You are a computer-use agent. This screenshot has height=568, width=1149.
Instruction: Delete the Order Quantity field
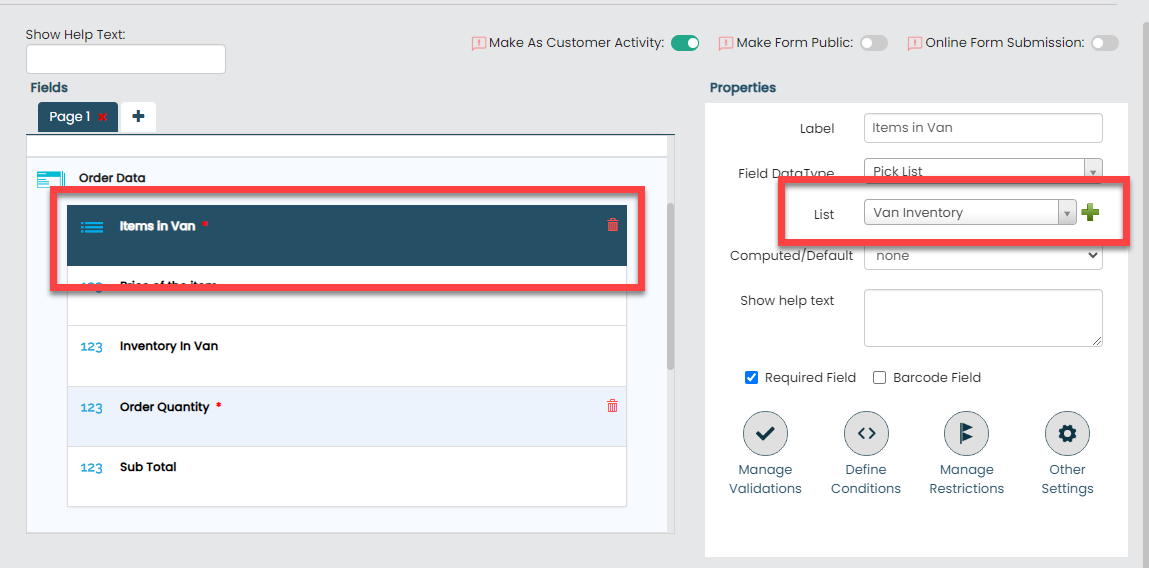click(x=612, y=406)
